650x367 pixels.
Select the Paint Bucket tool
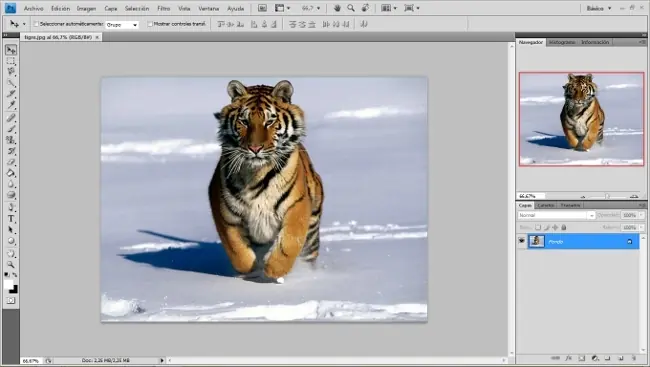click(x=11, y=173)
